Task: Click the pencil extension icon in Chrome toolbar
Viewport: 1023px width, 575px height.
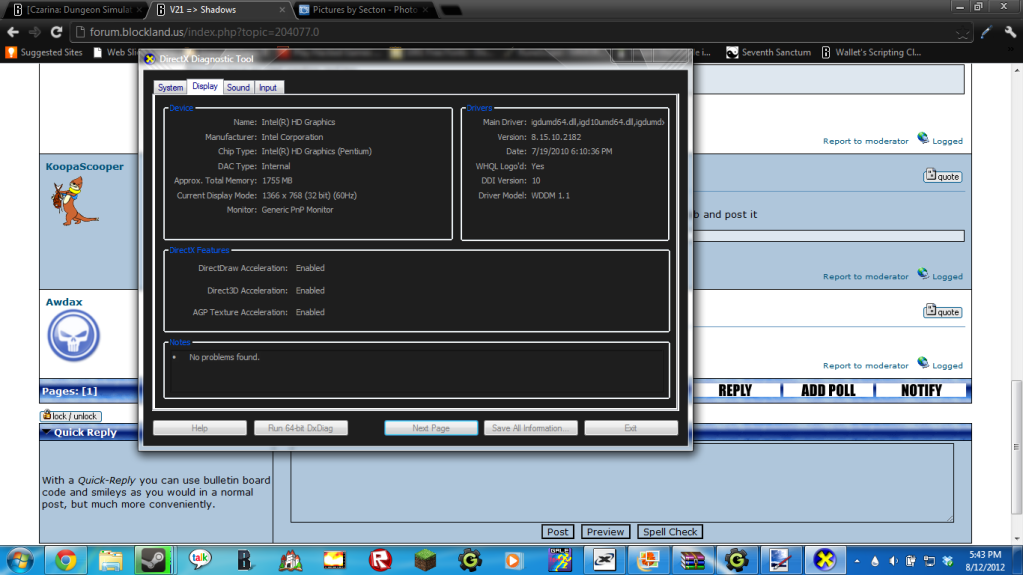Action: [x=986, y=32]
